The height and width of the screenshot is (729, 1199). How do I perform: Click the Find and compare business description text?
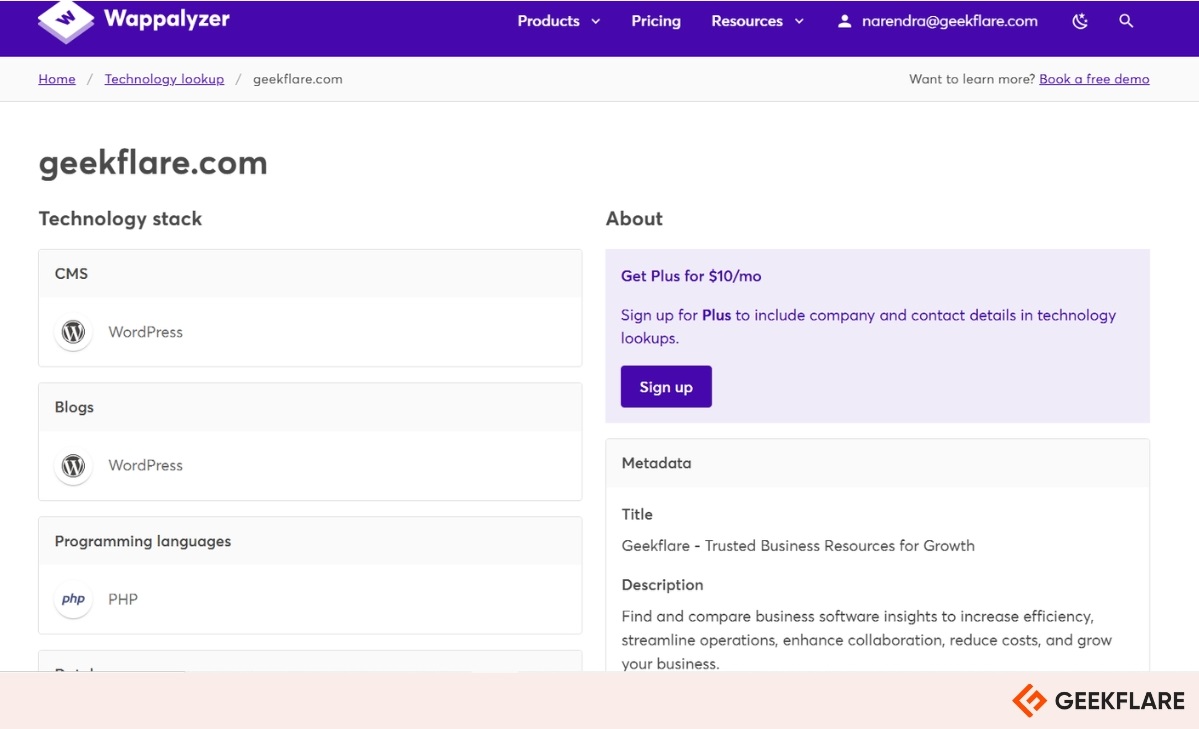(x=866, y=640)
